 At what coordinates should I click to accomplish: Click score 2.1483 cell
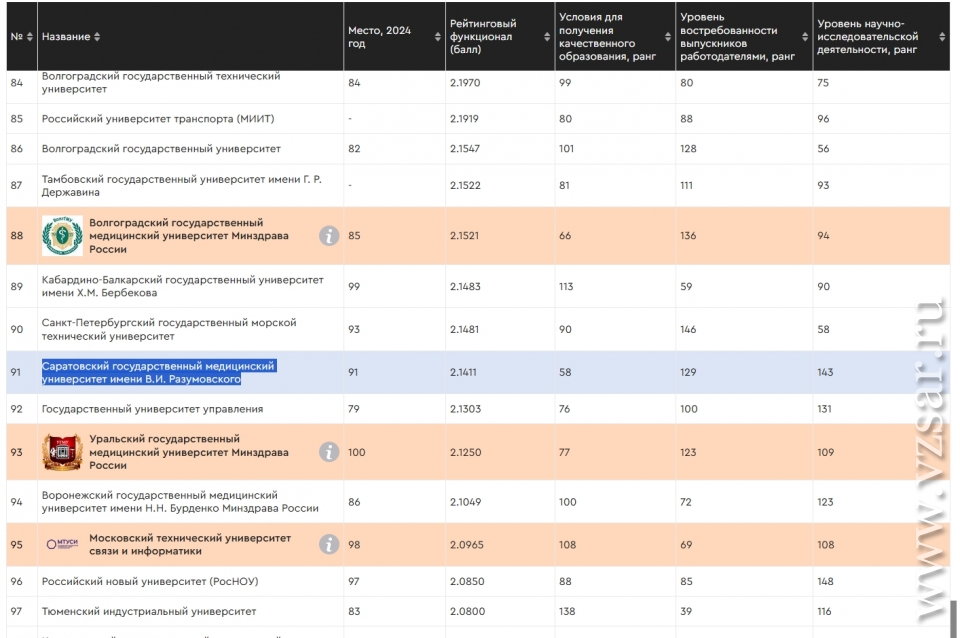pyautogui.click(x=465, y=287)
